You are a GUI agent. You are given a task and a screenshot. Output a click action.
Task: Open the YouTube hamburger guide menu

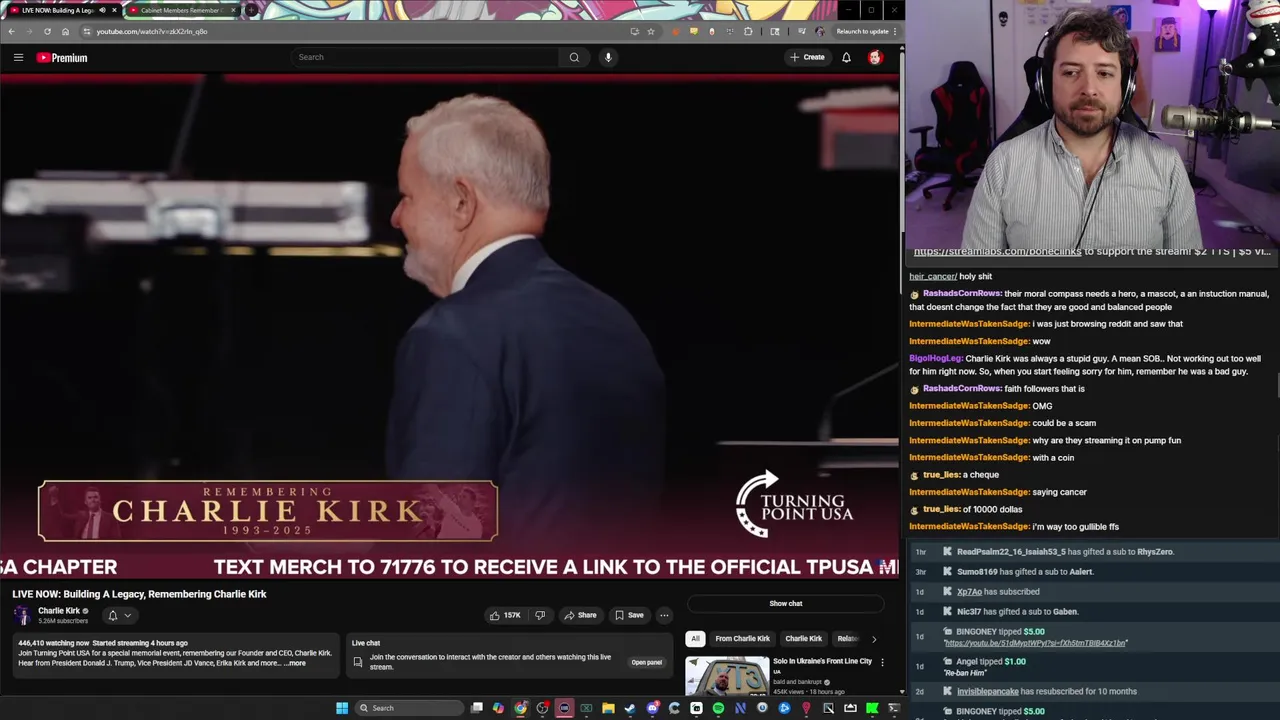[18, 57]
